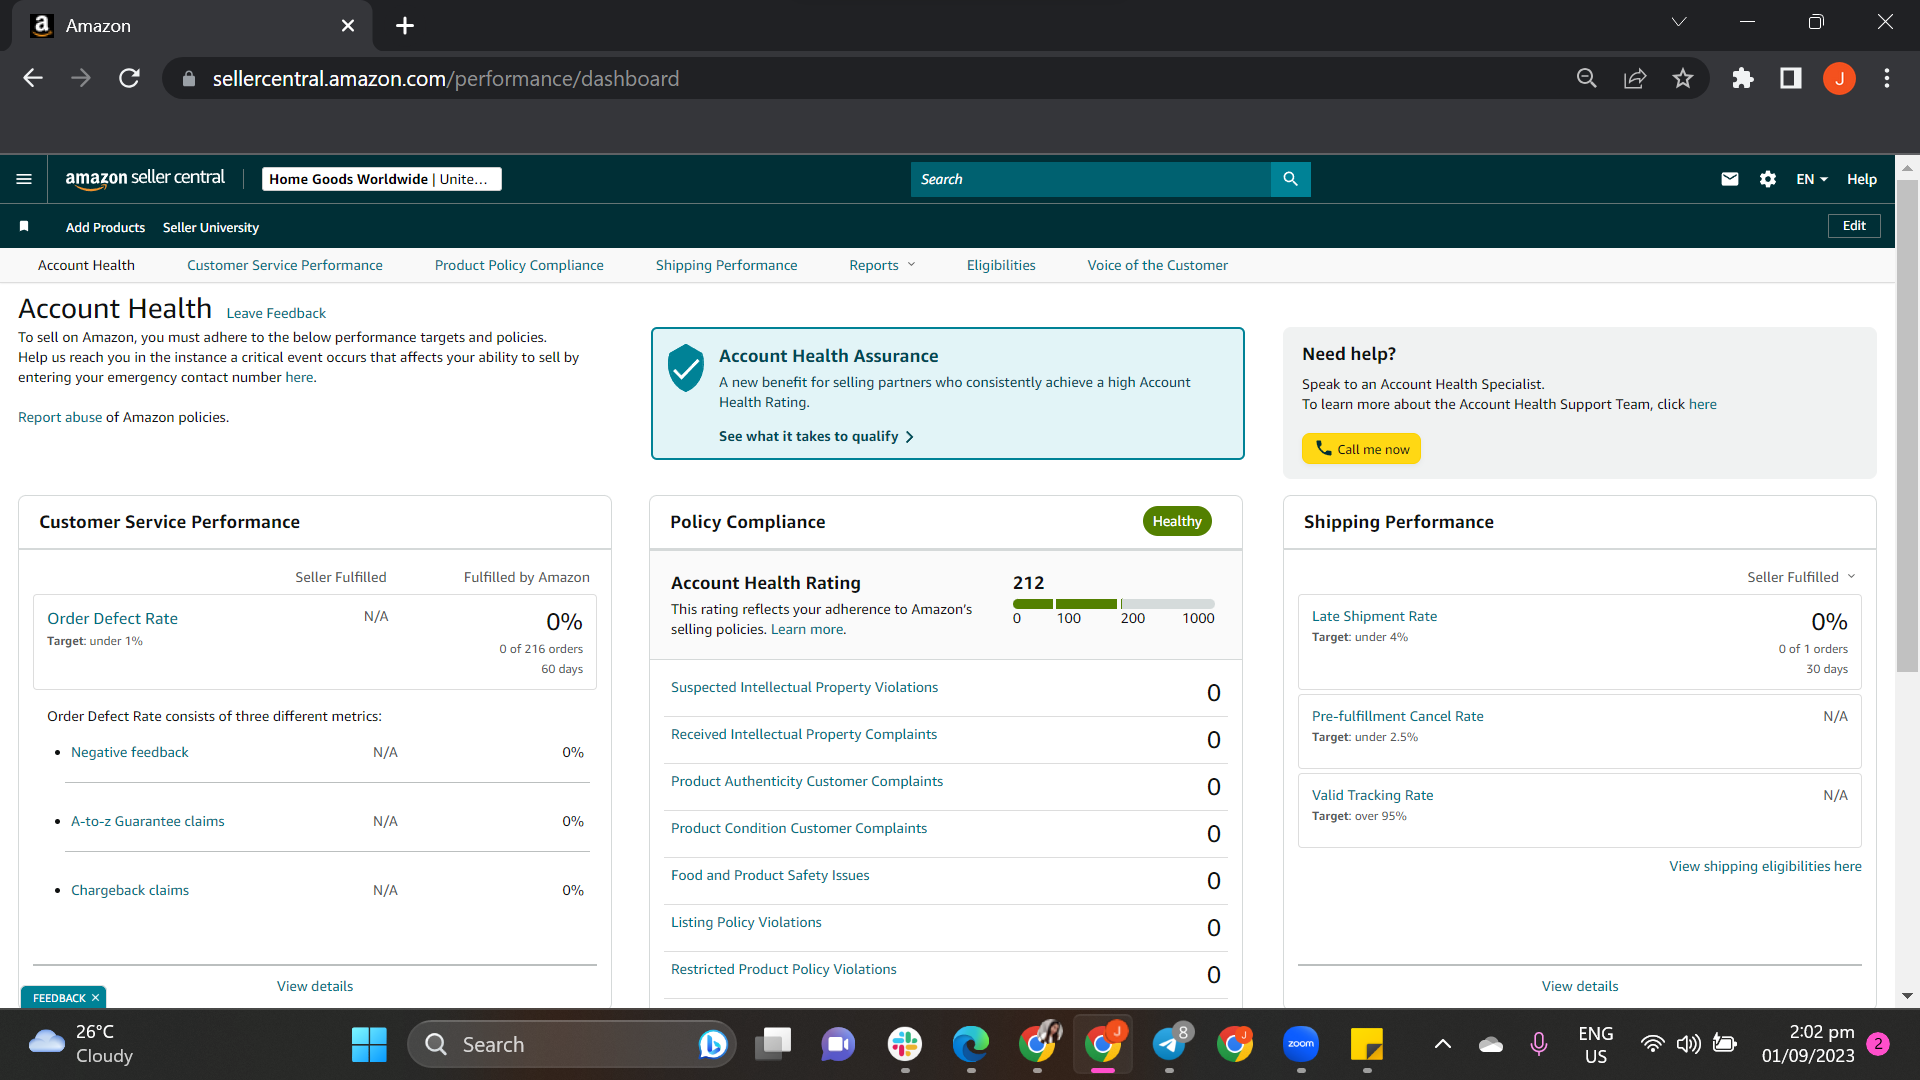Image resolution: width=1920 pixels, height=1080 pixels.
Task: Close the Feedback tab widget
Action: pyautogui.click(x=96, y=998)
